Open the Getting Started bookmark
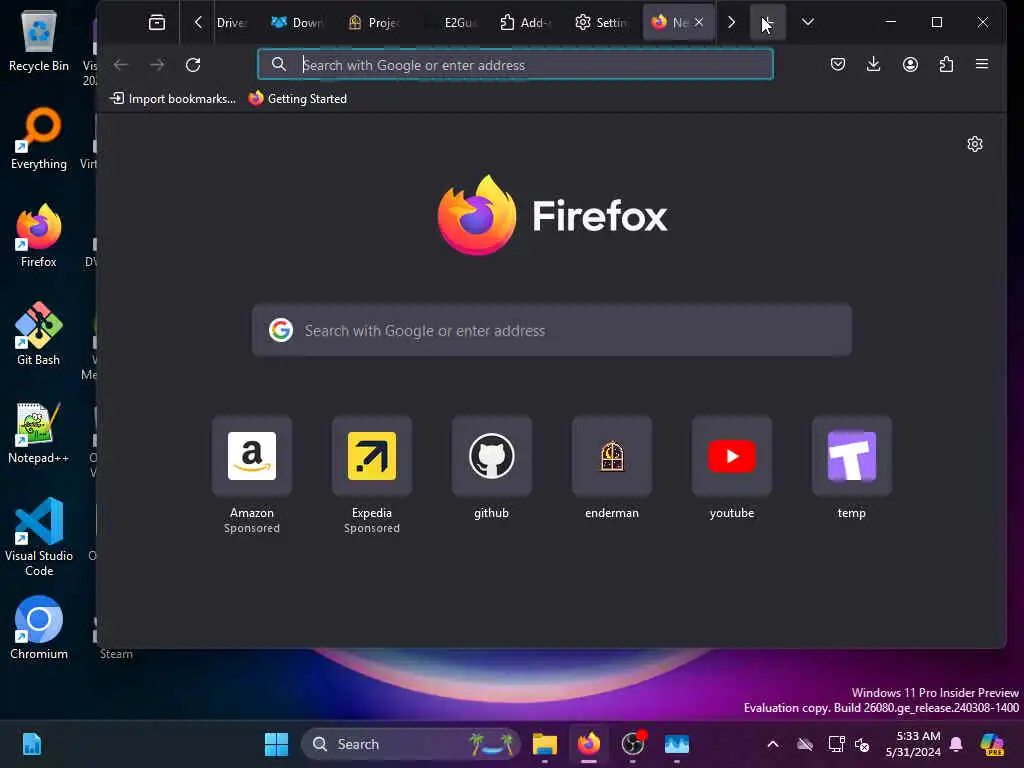Screen dimensions: 1024x768 click(x=298, y=99)
